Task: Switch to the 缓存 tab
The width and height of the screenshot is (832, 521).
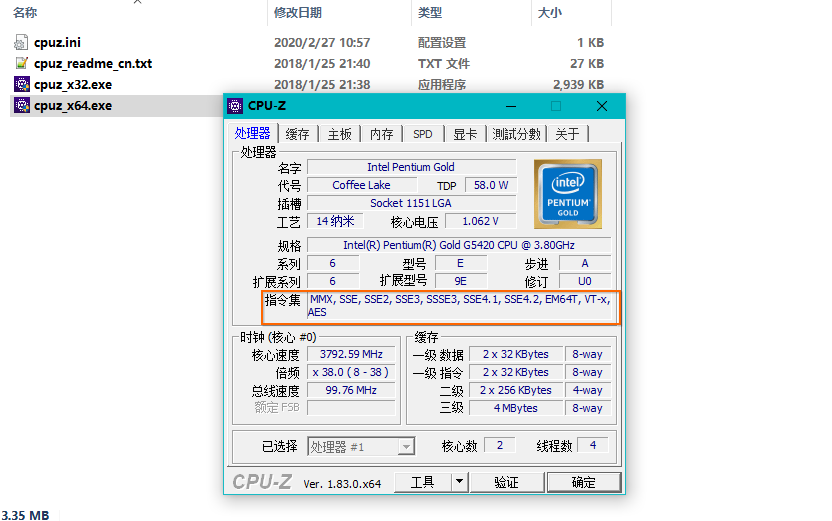Action: [297, 134]
